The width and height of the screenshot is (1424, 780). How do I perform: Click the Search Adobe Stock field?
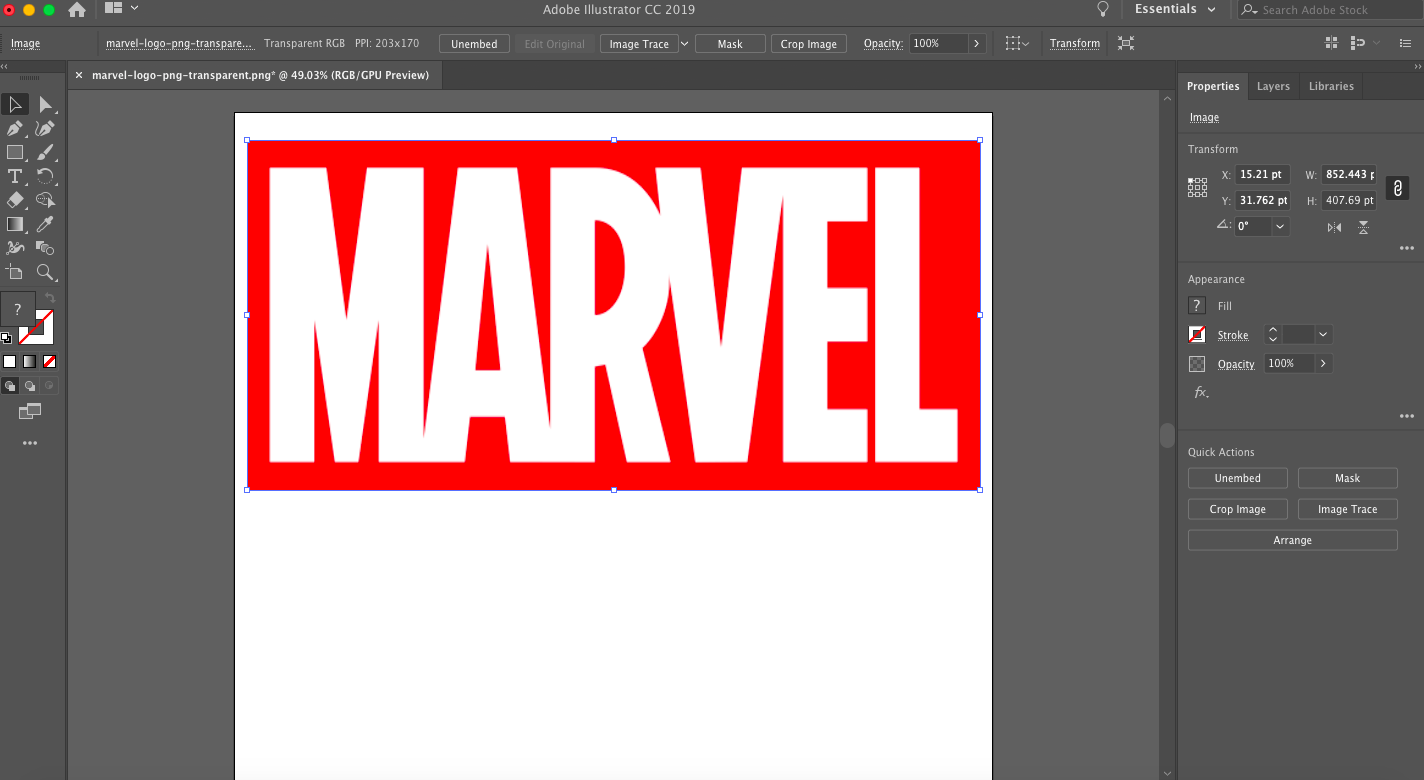1330,10
